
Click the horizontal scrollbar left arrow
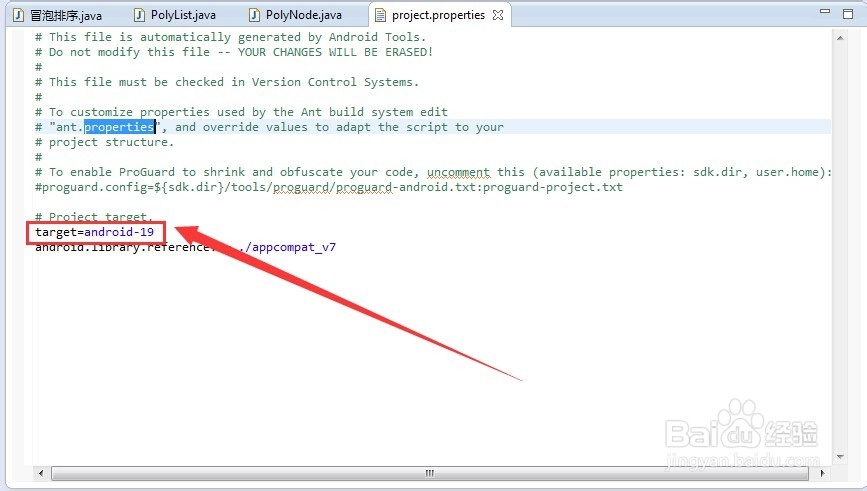[x=41, y=473]
